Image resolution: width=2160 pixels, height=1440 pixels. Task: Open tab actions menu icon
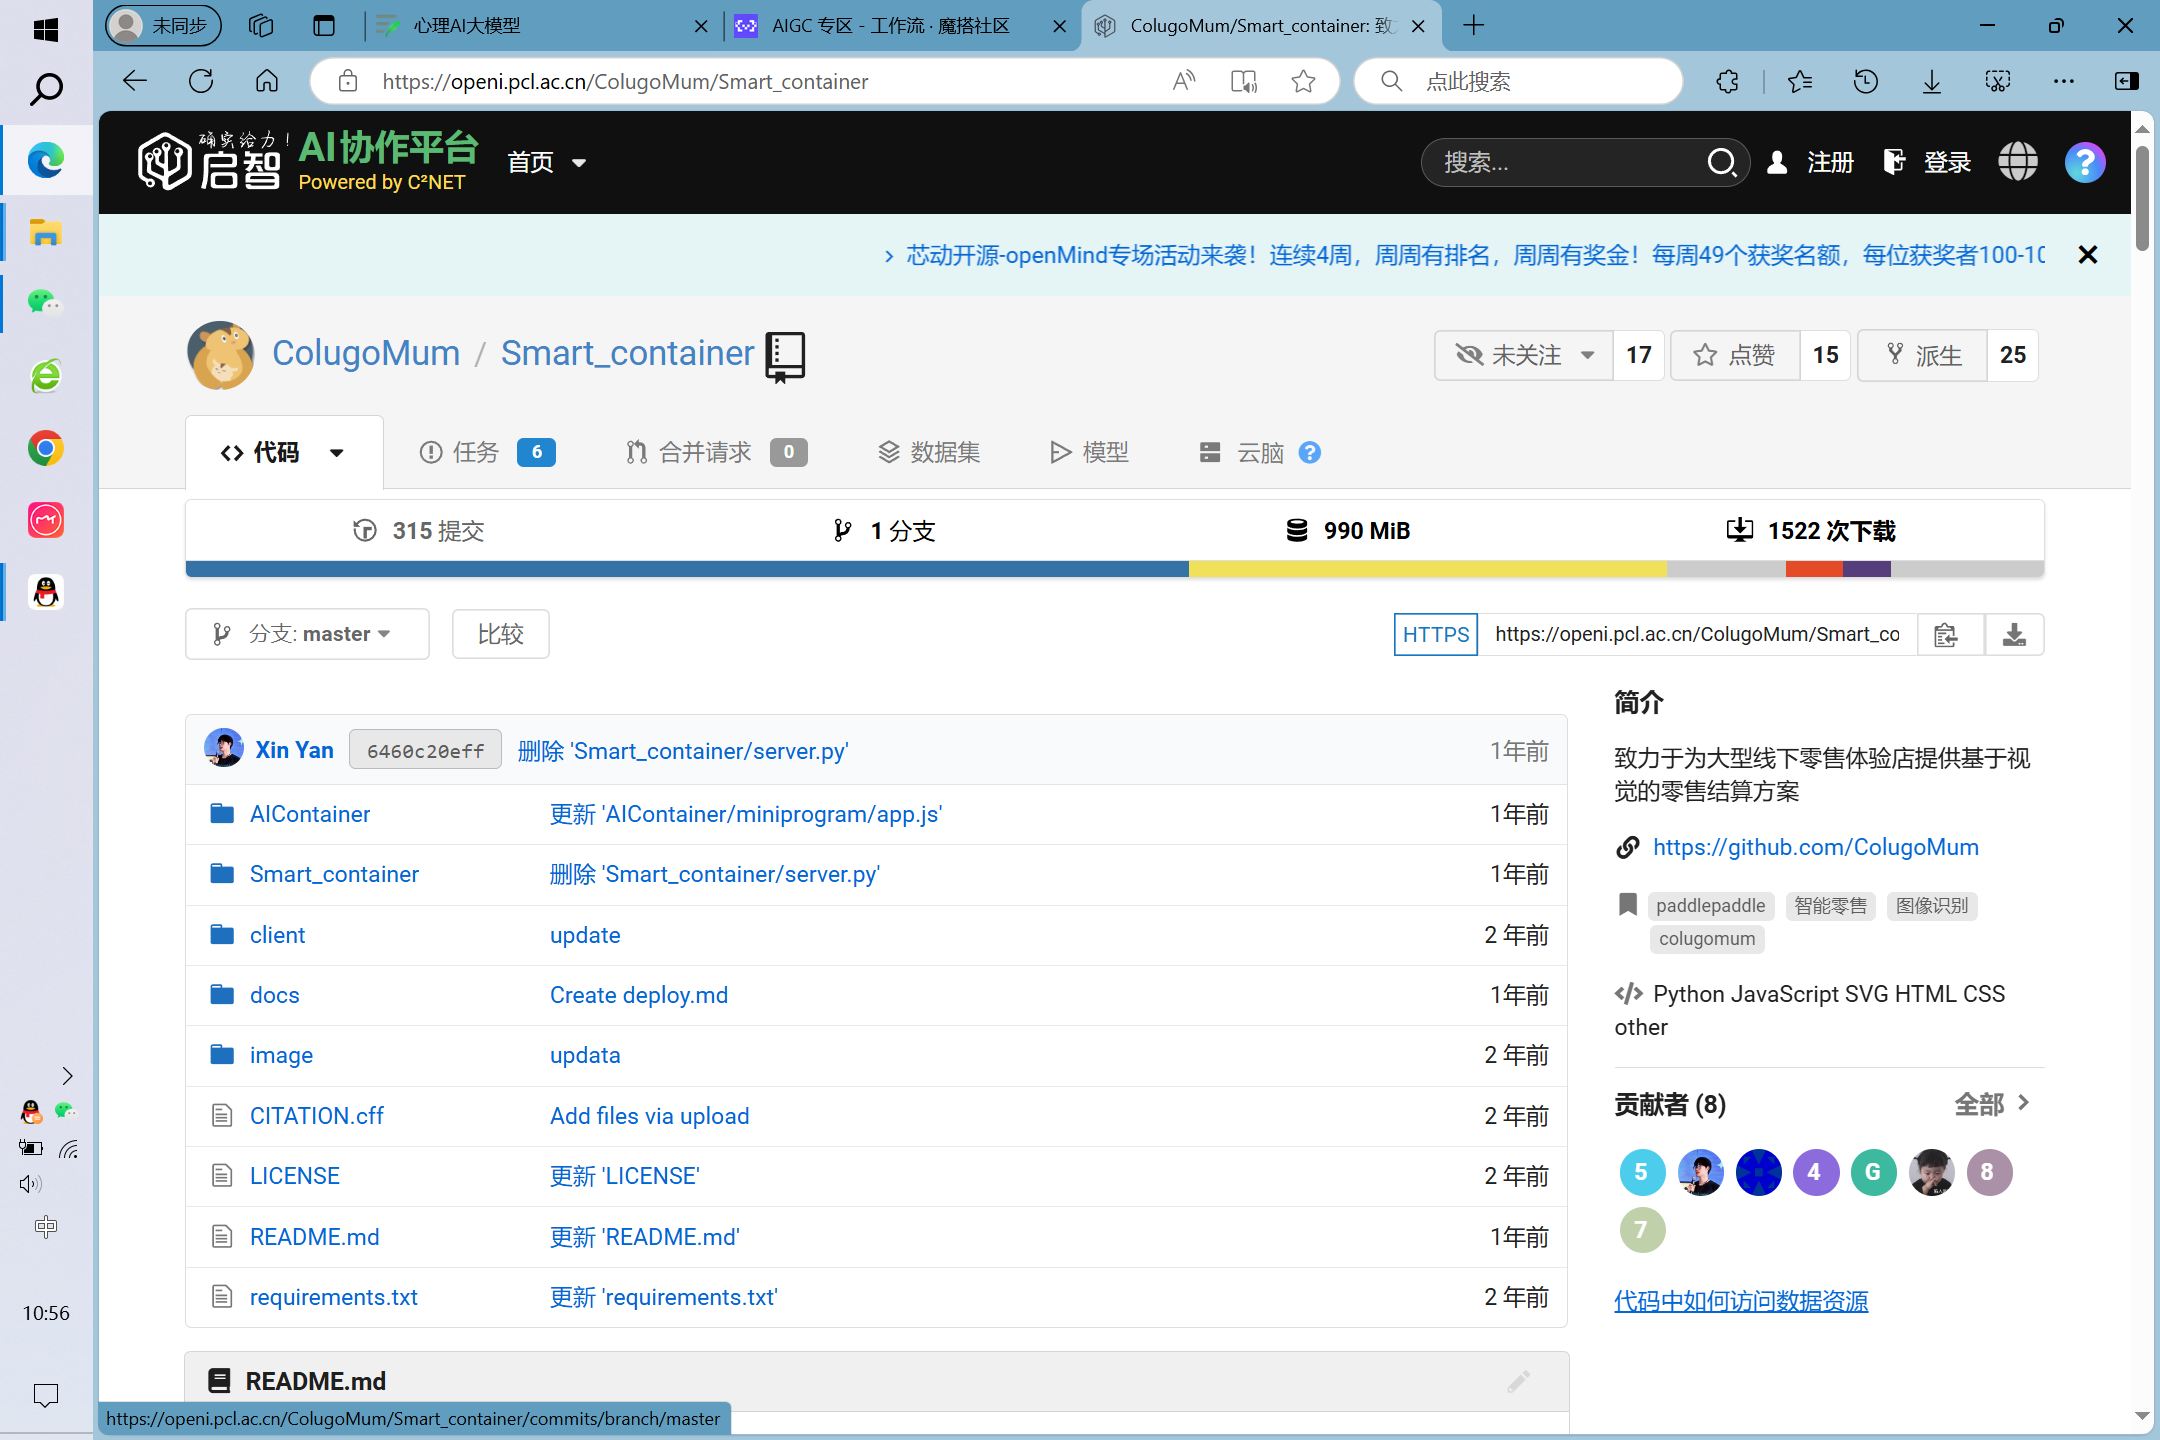pos(323,25)
